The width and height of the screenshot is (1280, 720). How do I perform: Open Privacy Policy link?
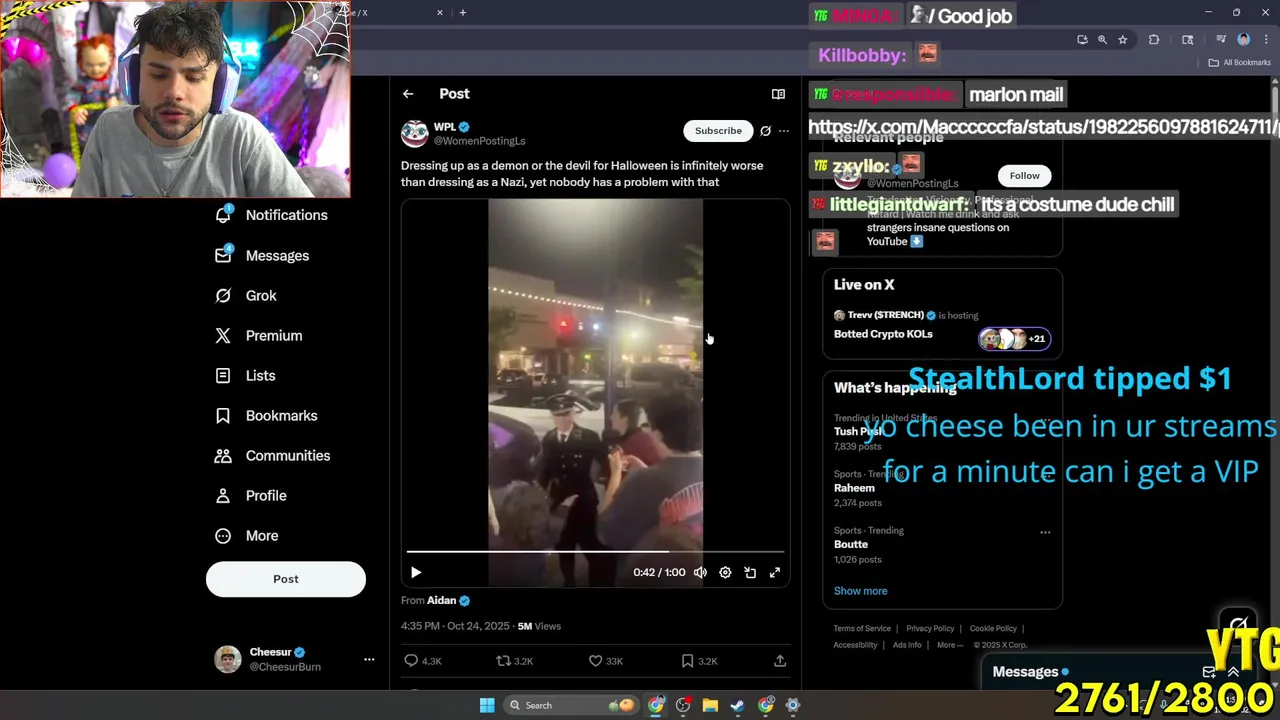coord(930,629)
